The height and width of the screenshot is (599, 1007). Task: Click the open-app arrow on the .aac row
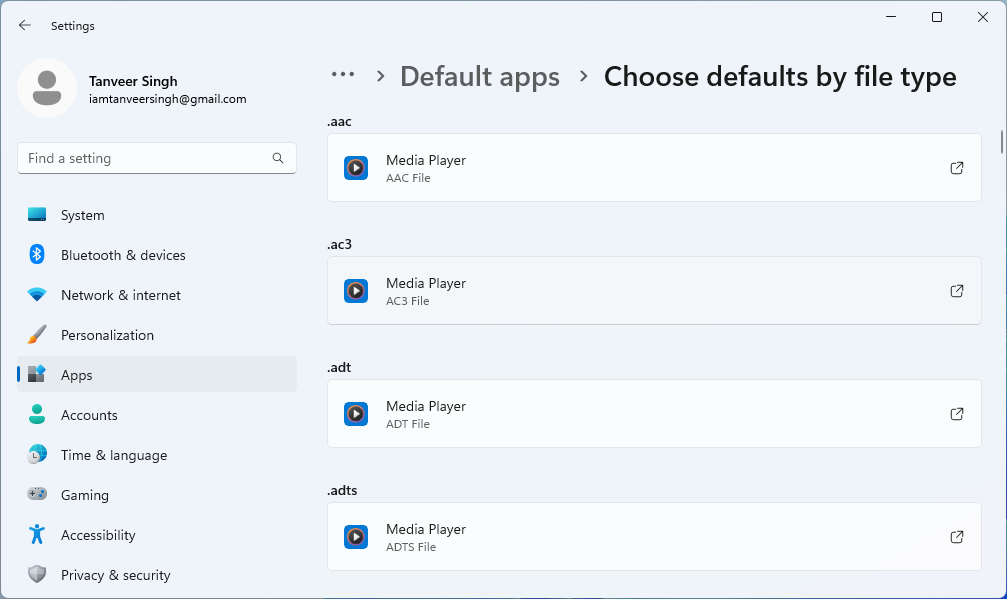[x=956, y=168]
